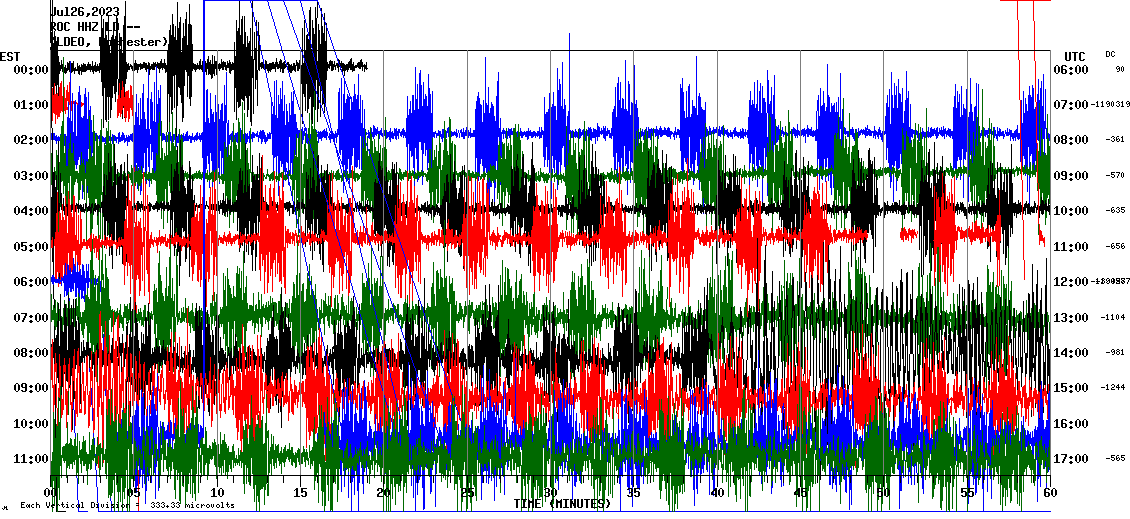Select the 10:00 UTC time label
Viewport: 1130px width, 519px height.
[x=1072, y=211]
